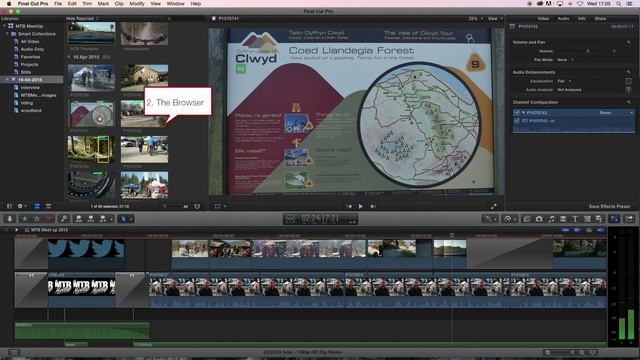Viewport: 640px width, 360px height.
Task: Hide the Libraries sidebar icon
Action: [x=9, y=206]
